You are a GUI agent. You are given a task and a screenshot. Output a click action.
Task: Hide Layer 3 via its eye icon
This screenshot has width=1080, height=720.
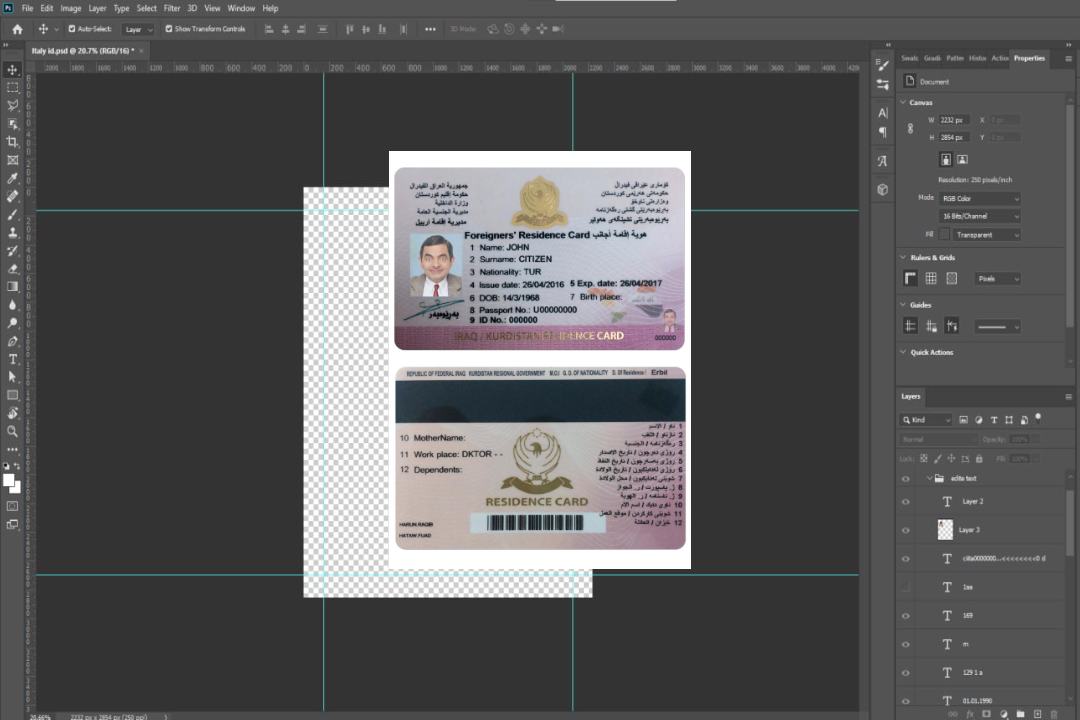(906, 530)
